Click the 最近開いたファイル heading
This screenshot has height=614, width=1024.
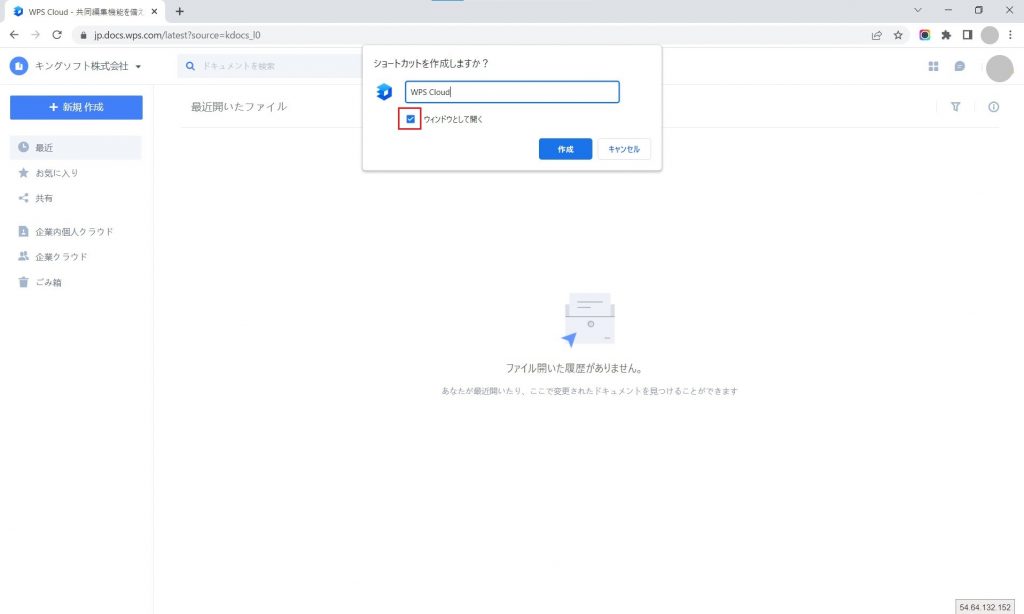click(239, 106)
